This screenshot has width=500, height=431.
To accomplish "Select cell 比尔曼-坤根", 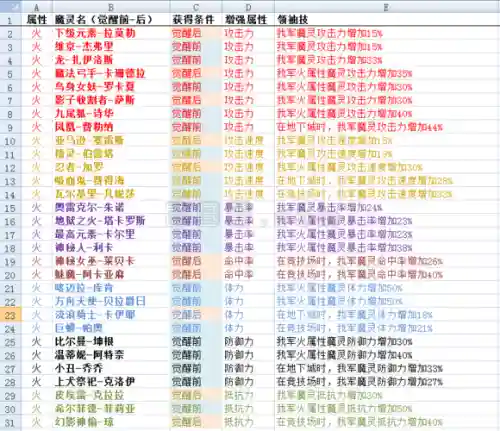I will [x=111, y=342].
